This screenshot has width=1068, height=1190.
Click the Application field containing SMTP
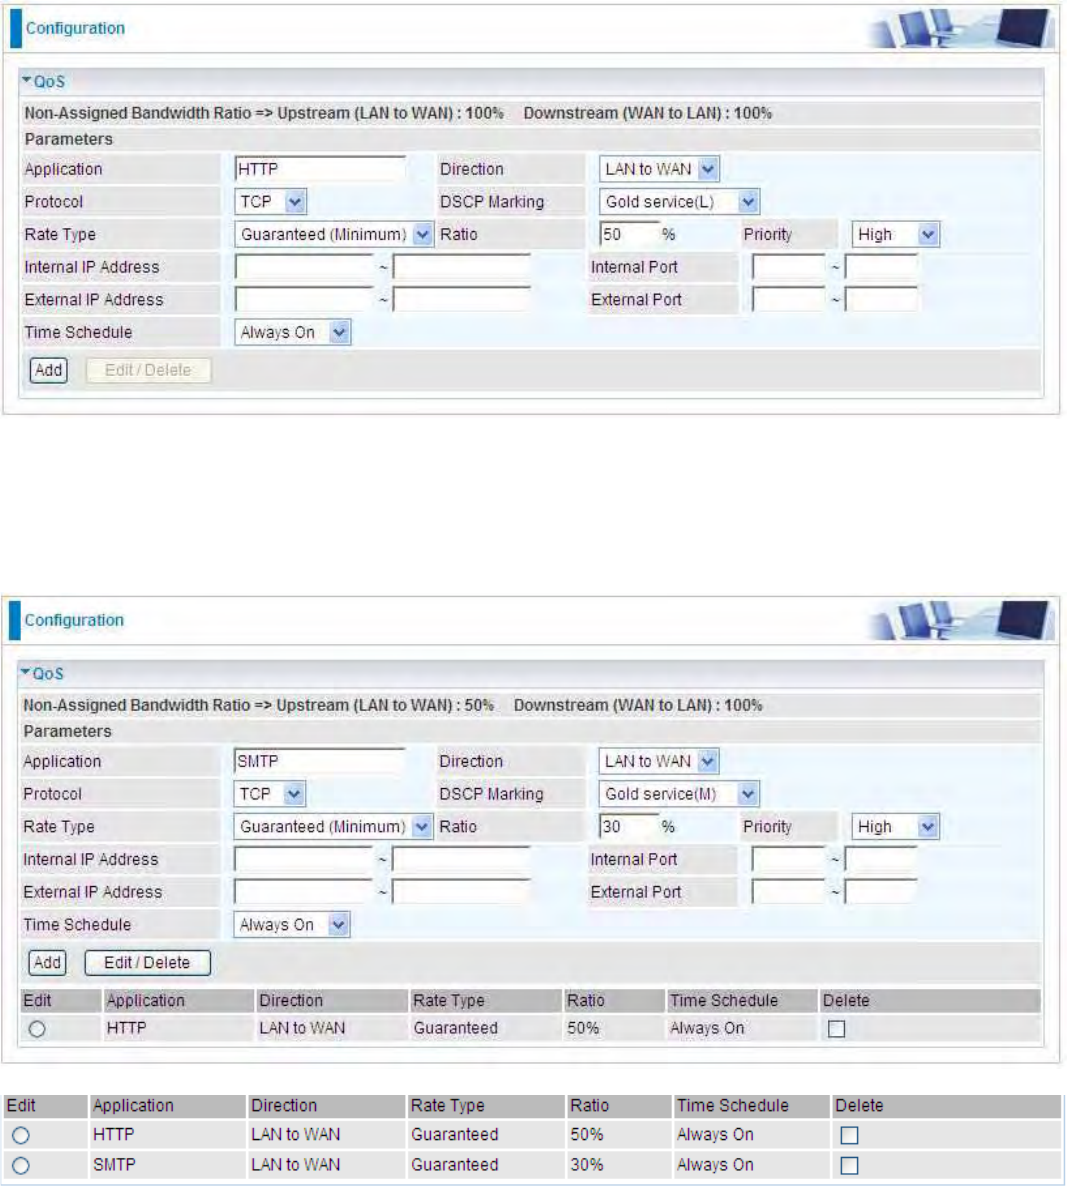(x=319, y=761)
